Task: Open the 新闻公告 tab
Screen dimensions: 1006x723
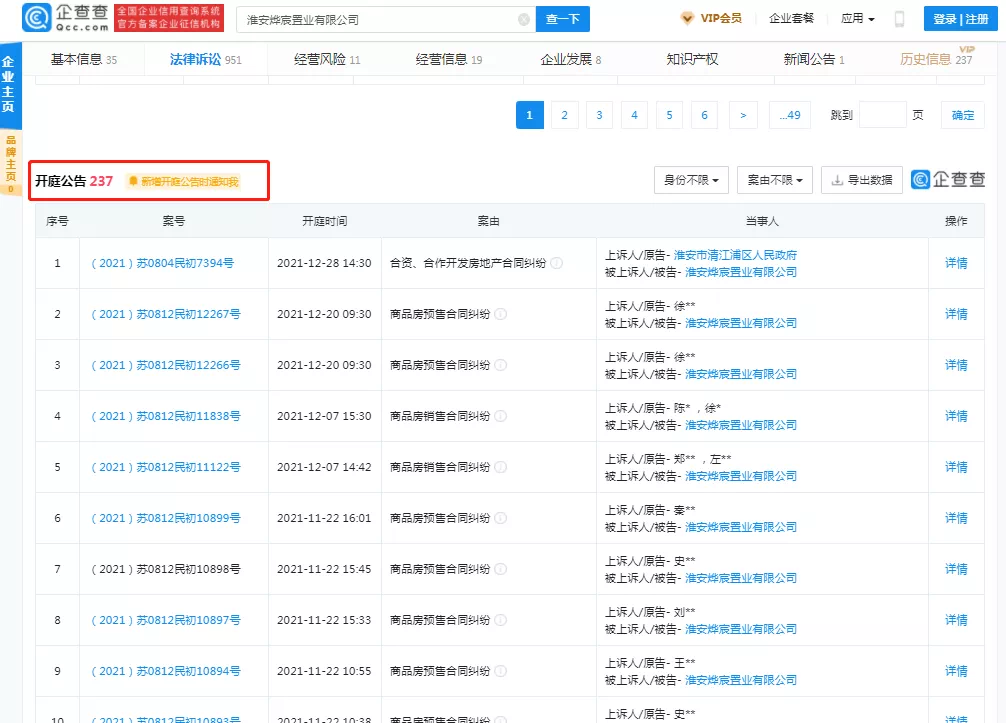Action: [x=814, y=60]
